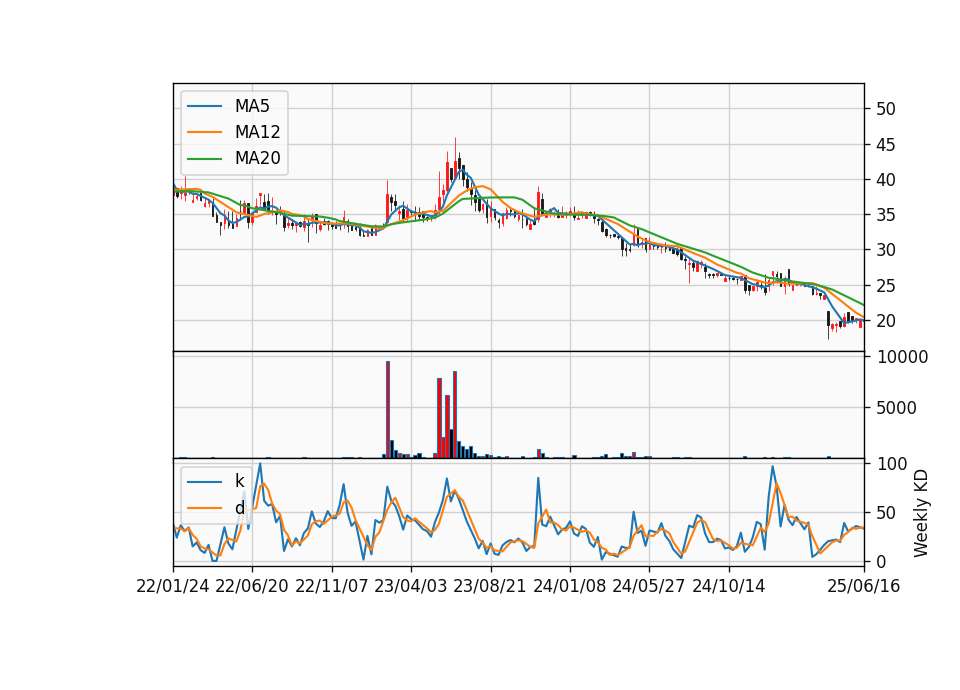This screenshot has width=960, height=690.
Task: Click the MA5 legend label
Action: [x=252, y=106]
